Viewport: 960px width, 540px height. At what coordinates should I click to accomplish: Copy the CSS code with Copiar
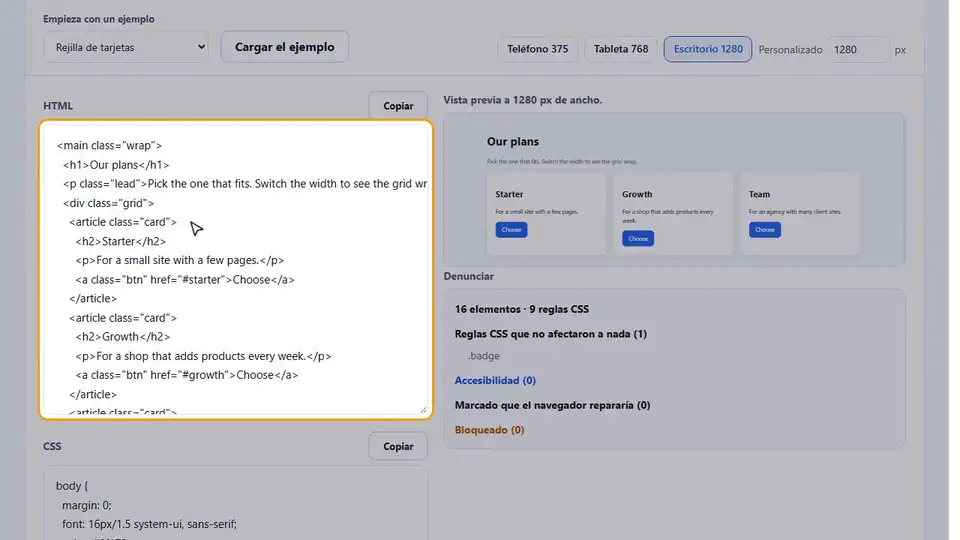click(398, 446)
